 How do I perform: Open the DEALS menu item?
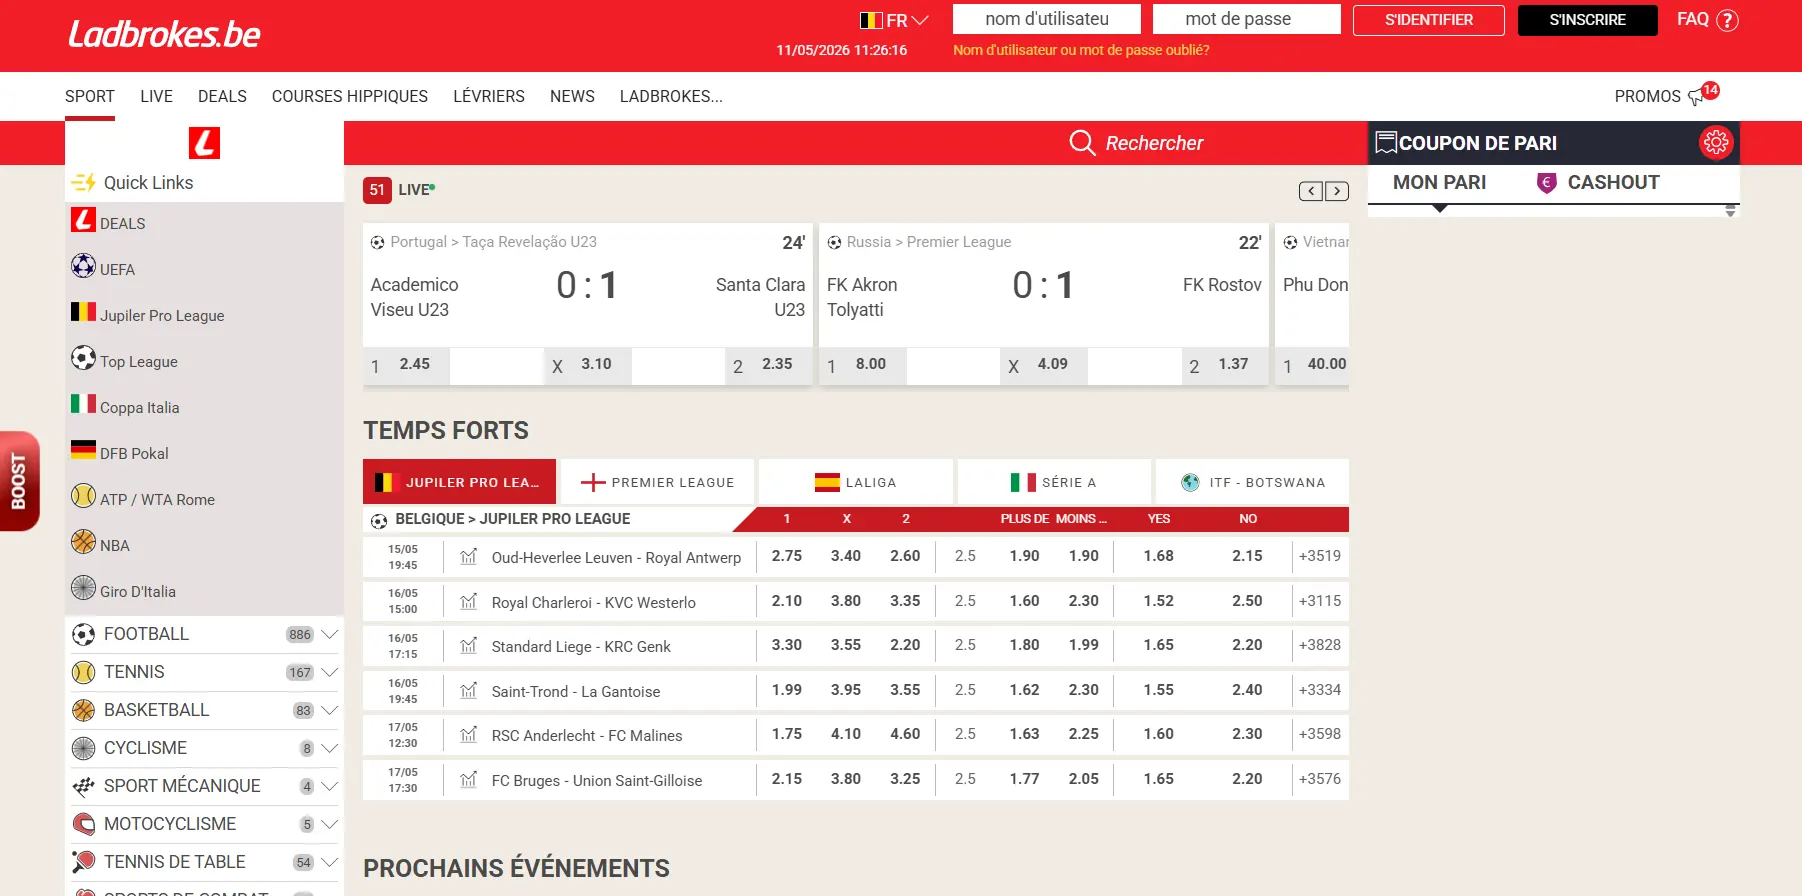click(x=222, y=96)
